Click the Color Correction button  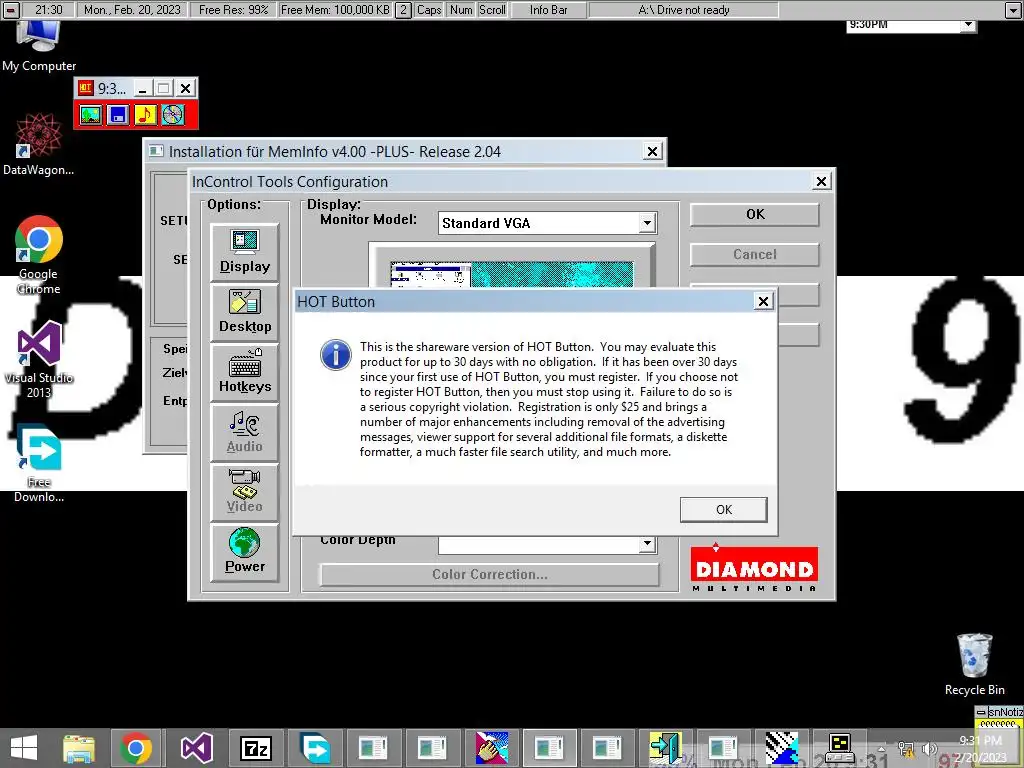[489, 575]
